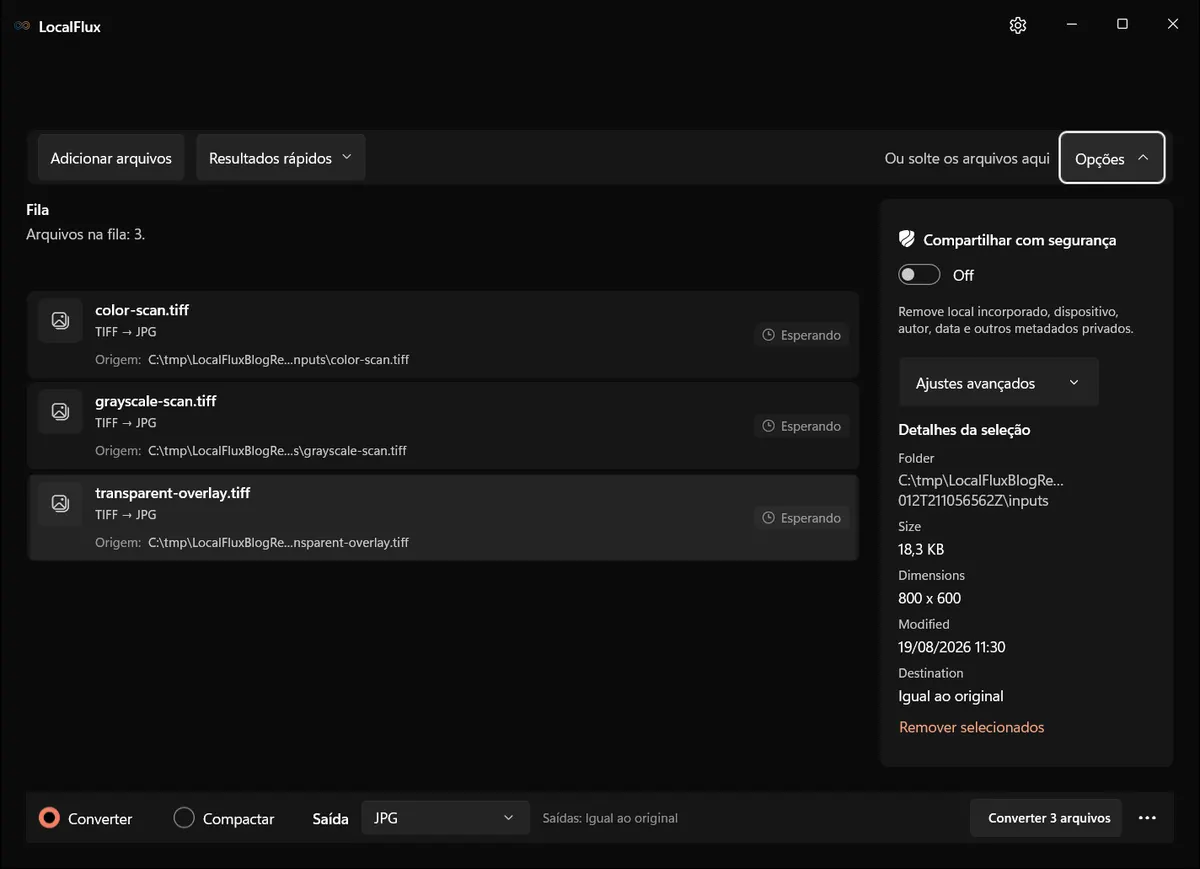
Task: Click origin path of transparent-overlay.tiff
Action: click(x=278, y=542)
